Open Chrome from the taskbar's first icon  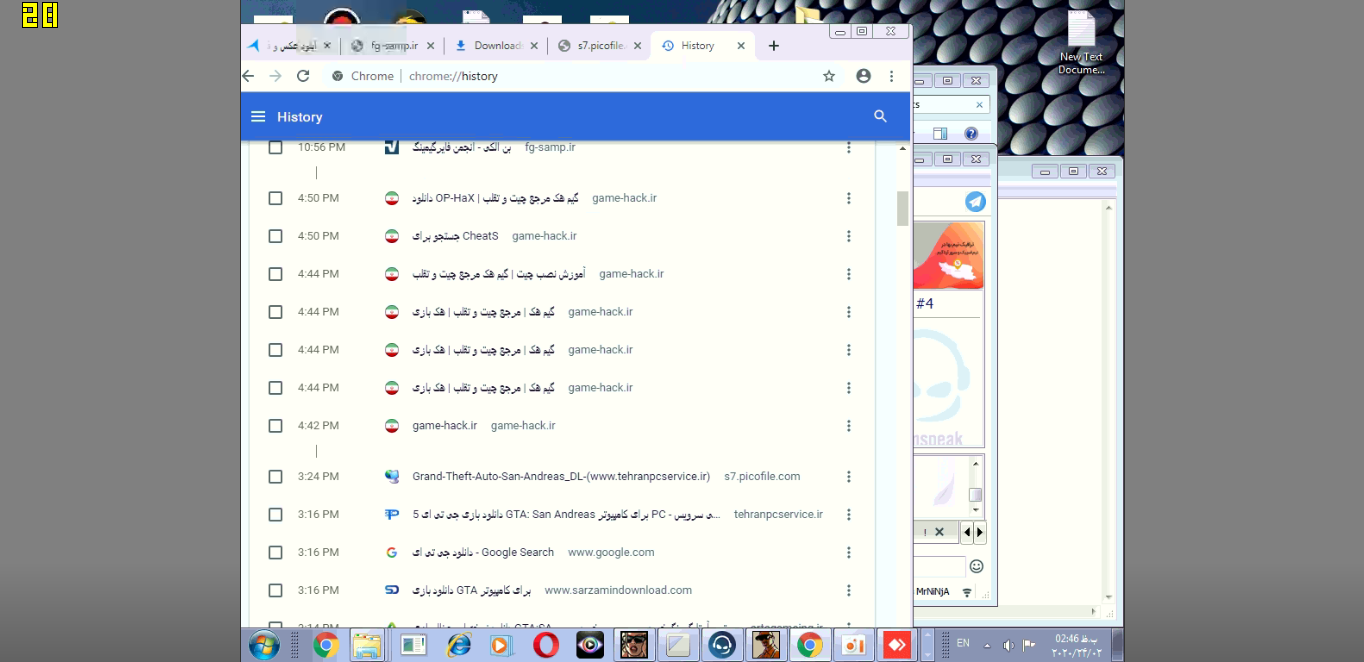tap(325, 645)
